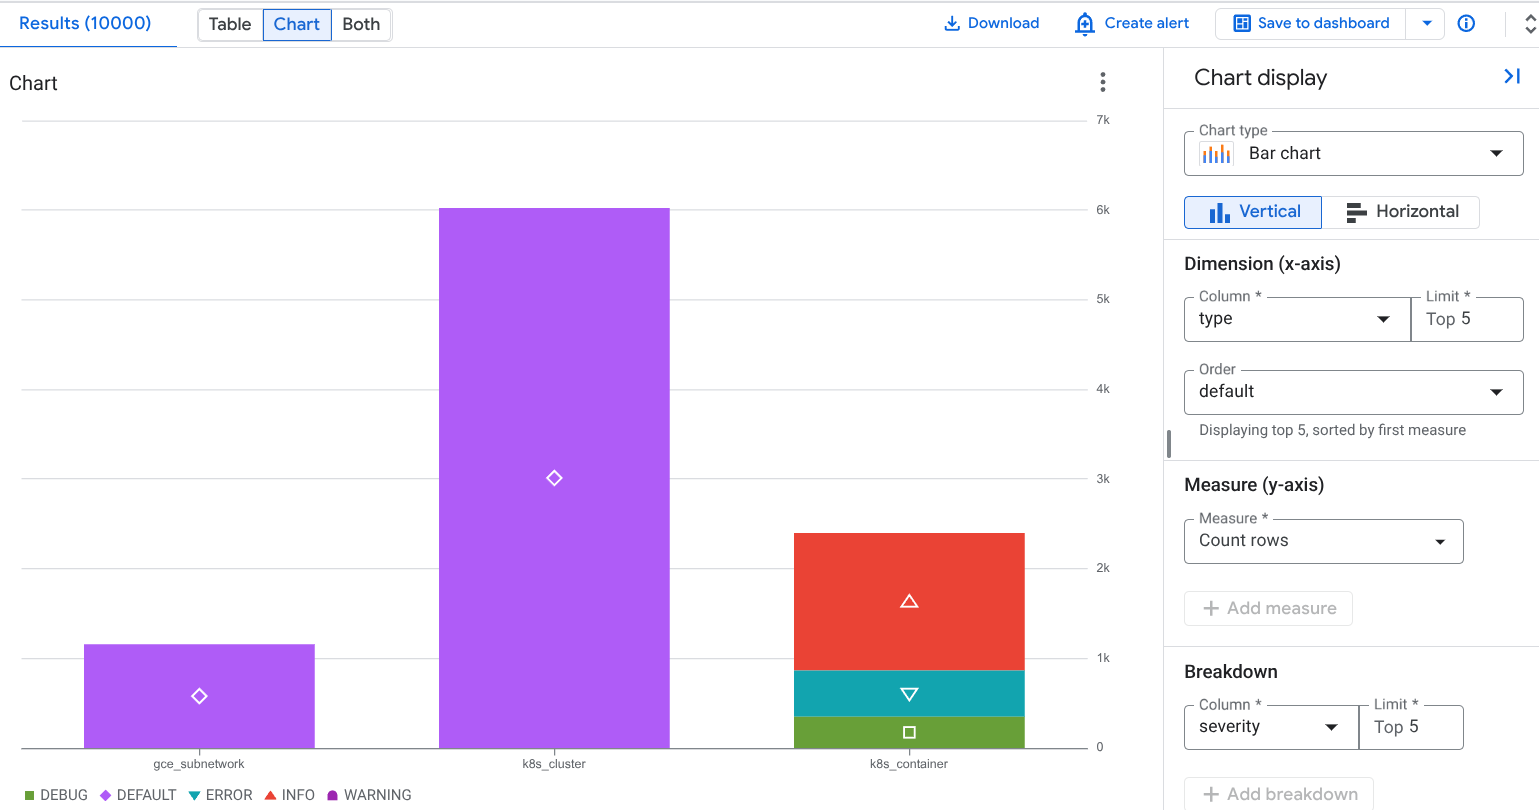Open the Measure Count rows dropdown

click(x=1323, y=541)
